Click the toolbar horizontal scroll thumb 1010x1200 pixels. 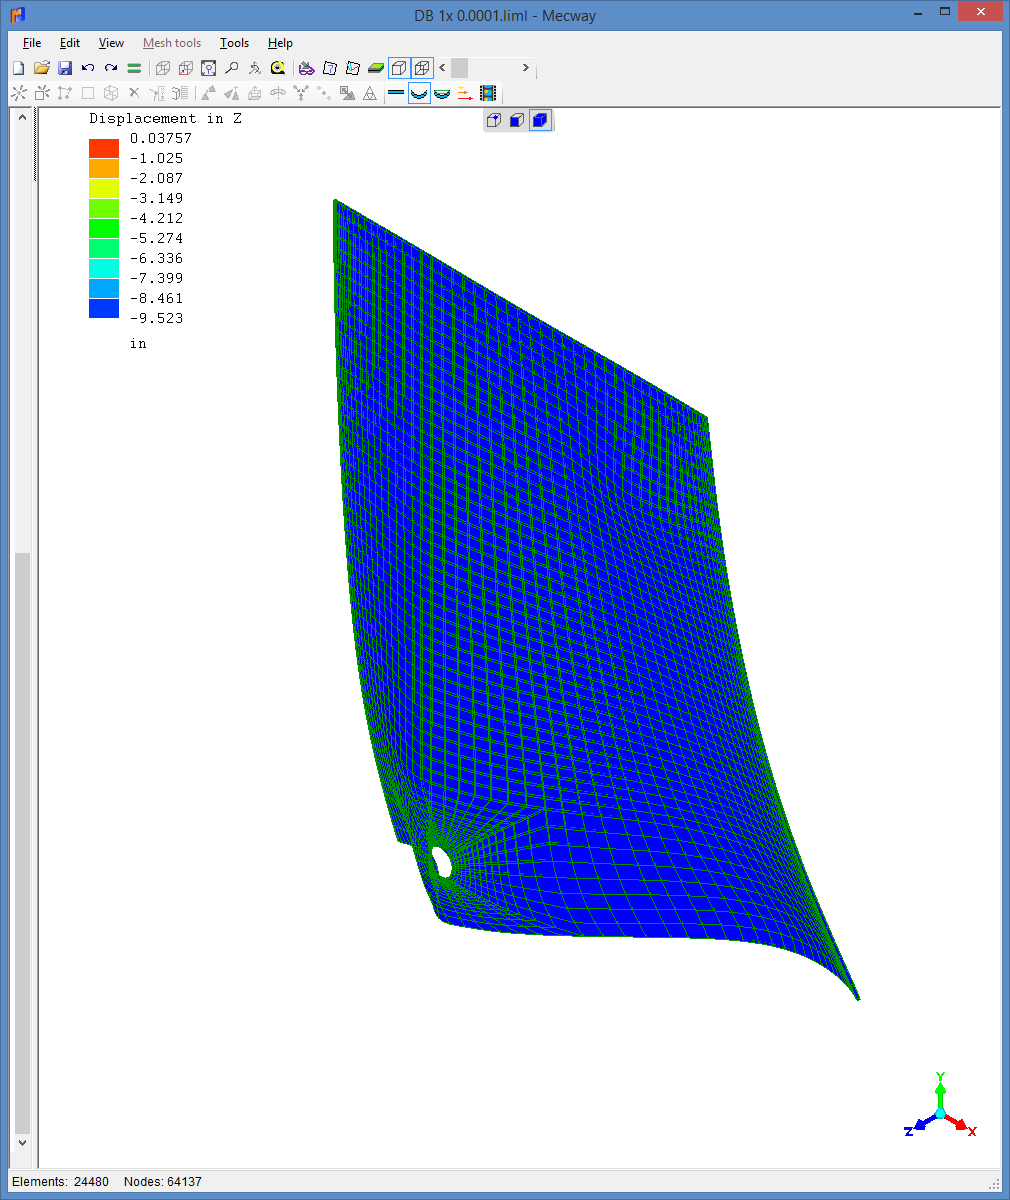pos(459,68)
